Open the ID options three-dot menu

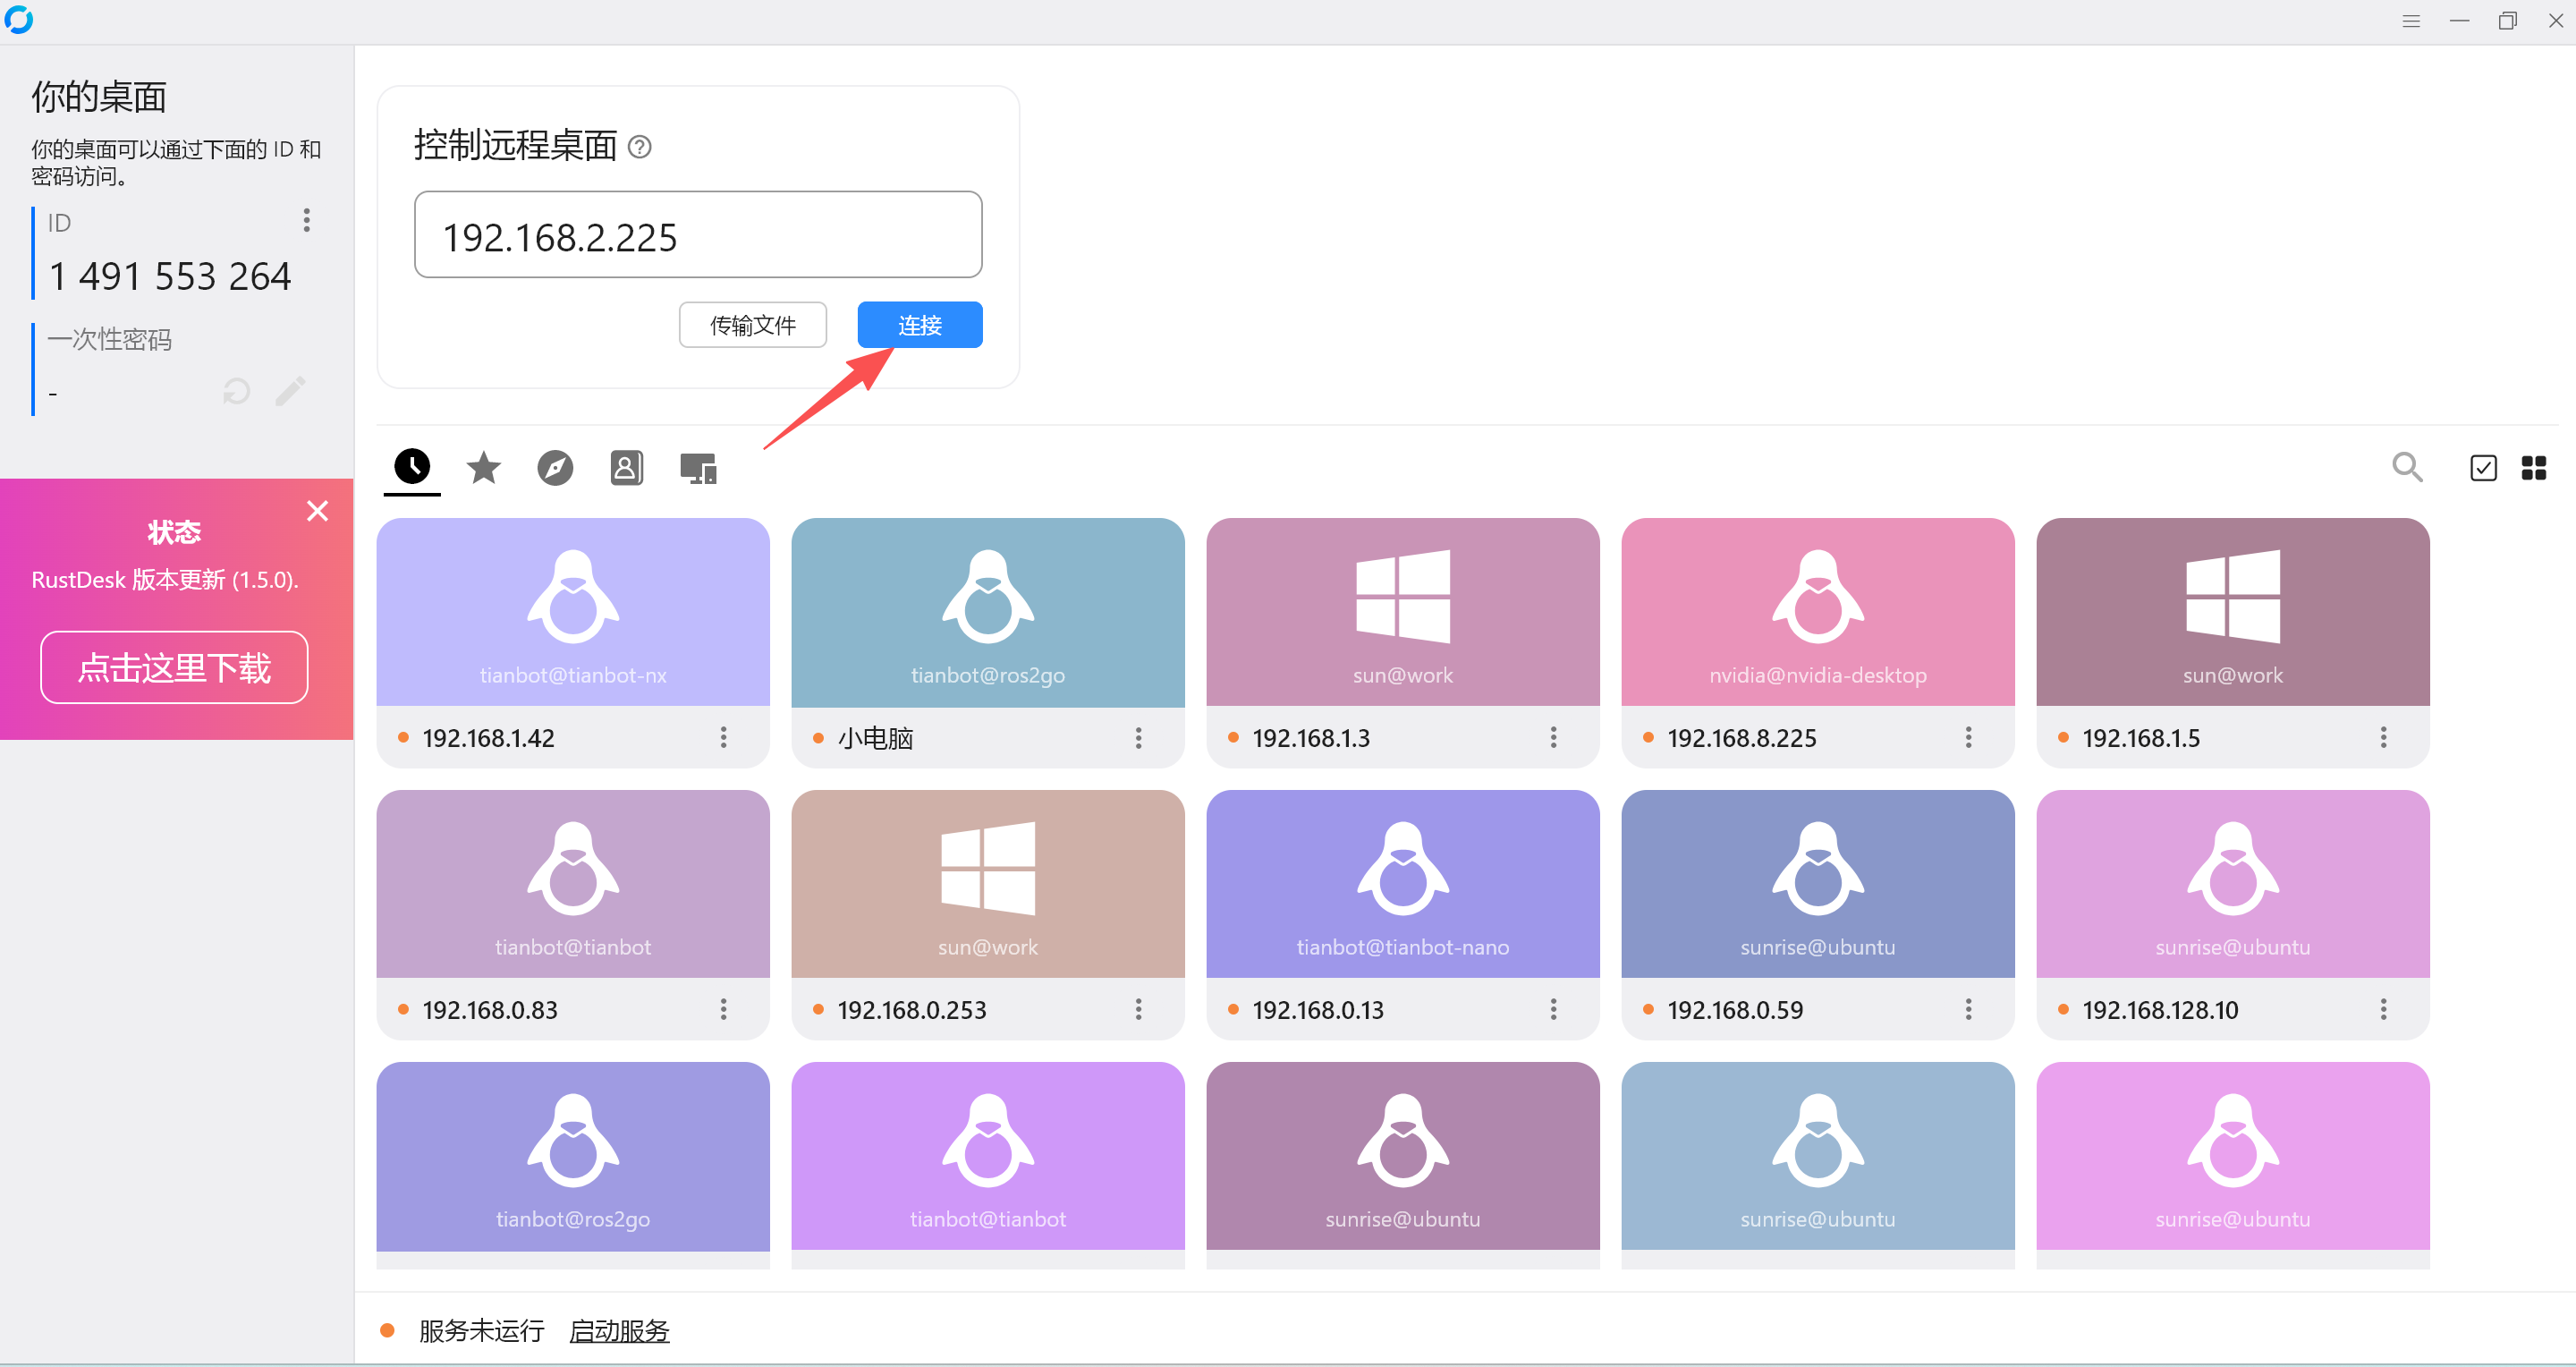(x=307, y=220)
